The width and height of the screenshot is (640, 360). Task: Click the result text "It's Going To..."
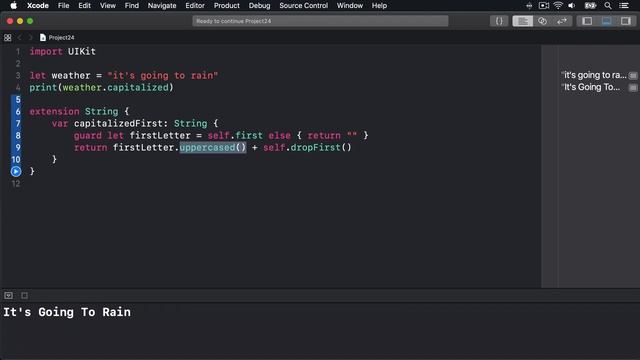(591, 87)
